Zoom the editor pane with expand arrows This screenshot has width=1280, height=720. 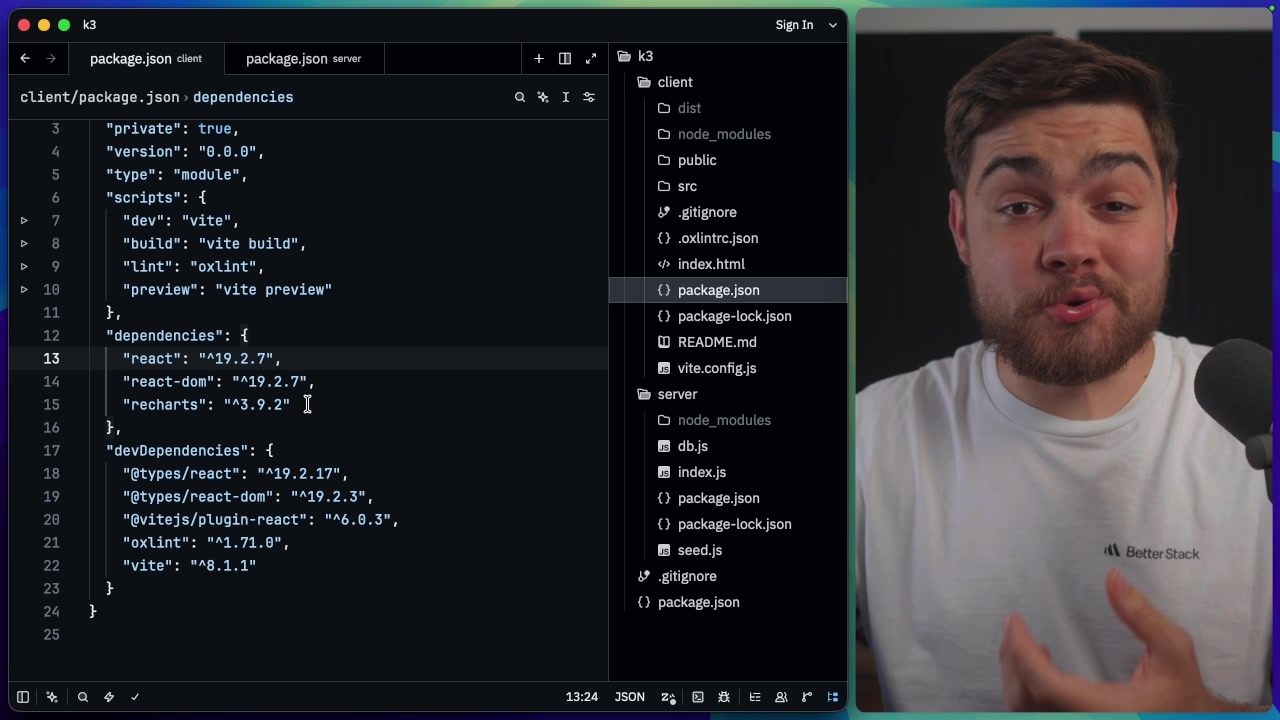coord(591,58)
